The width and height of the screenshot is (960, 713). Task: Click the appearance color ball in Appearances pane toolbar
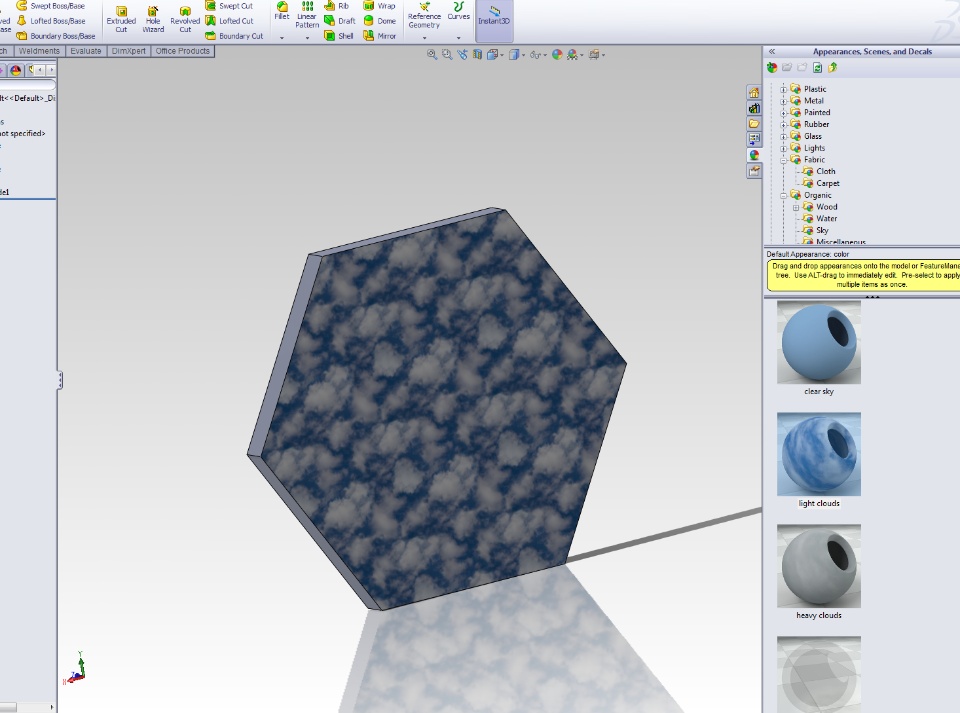772,67
